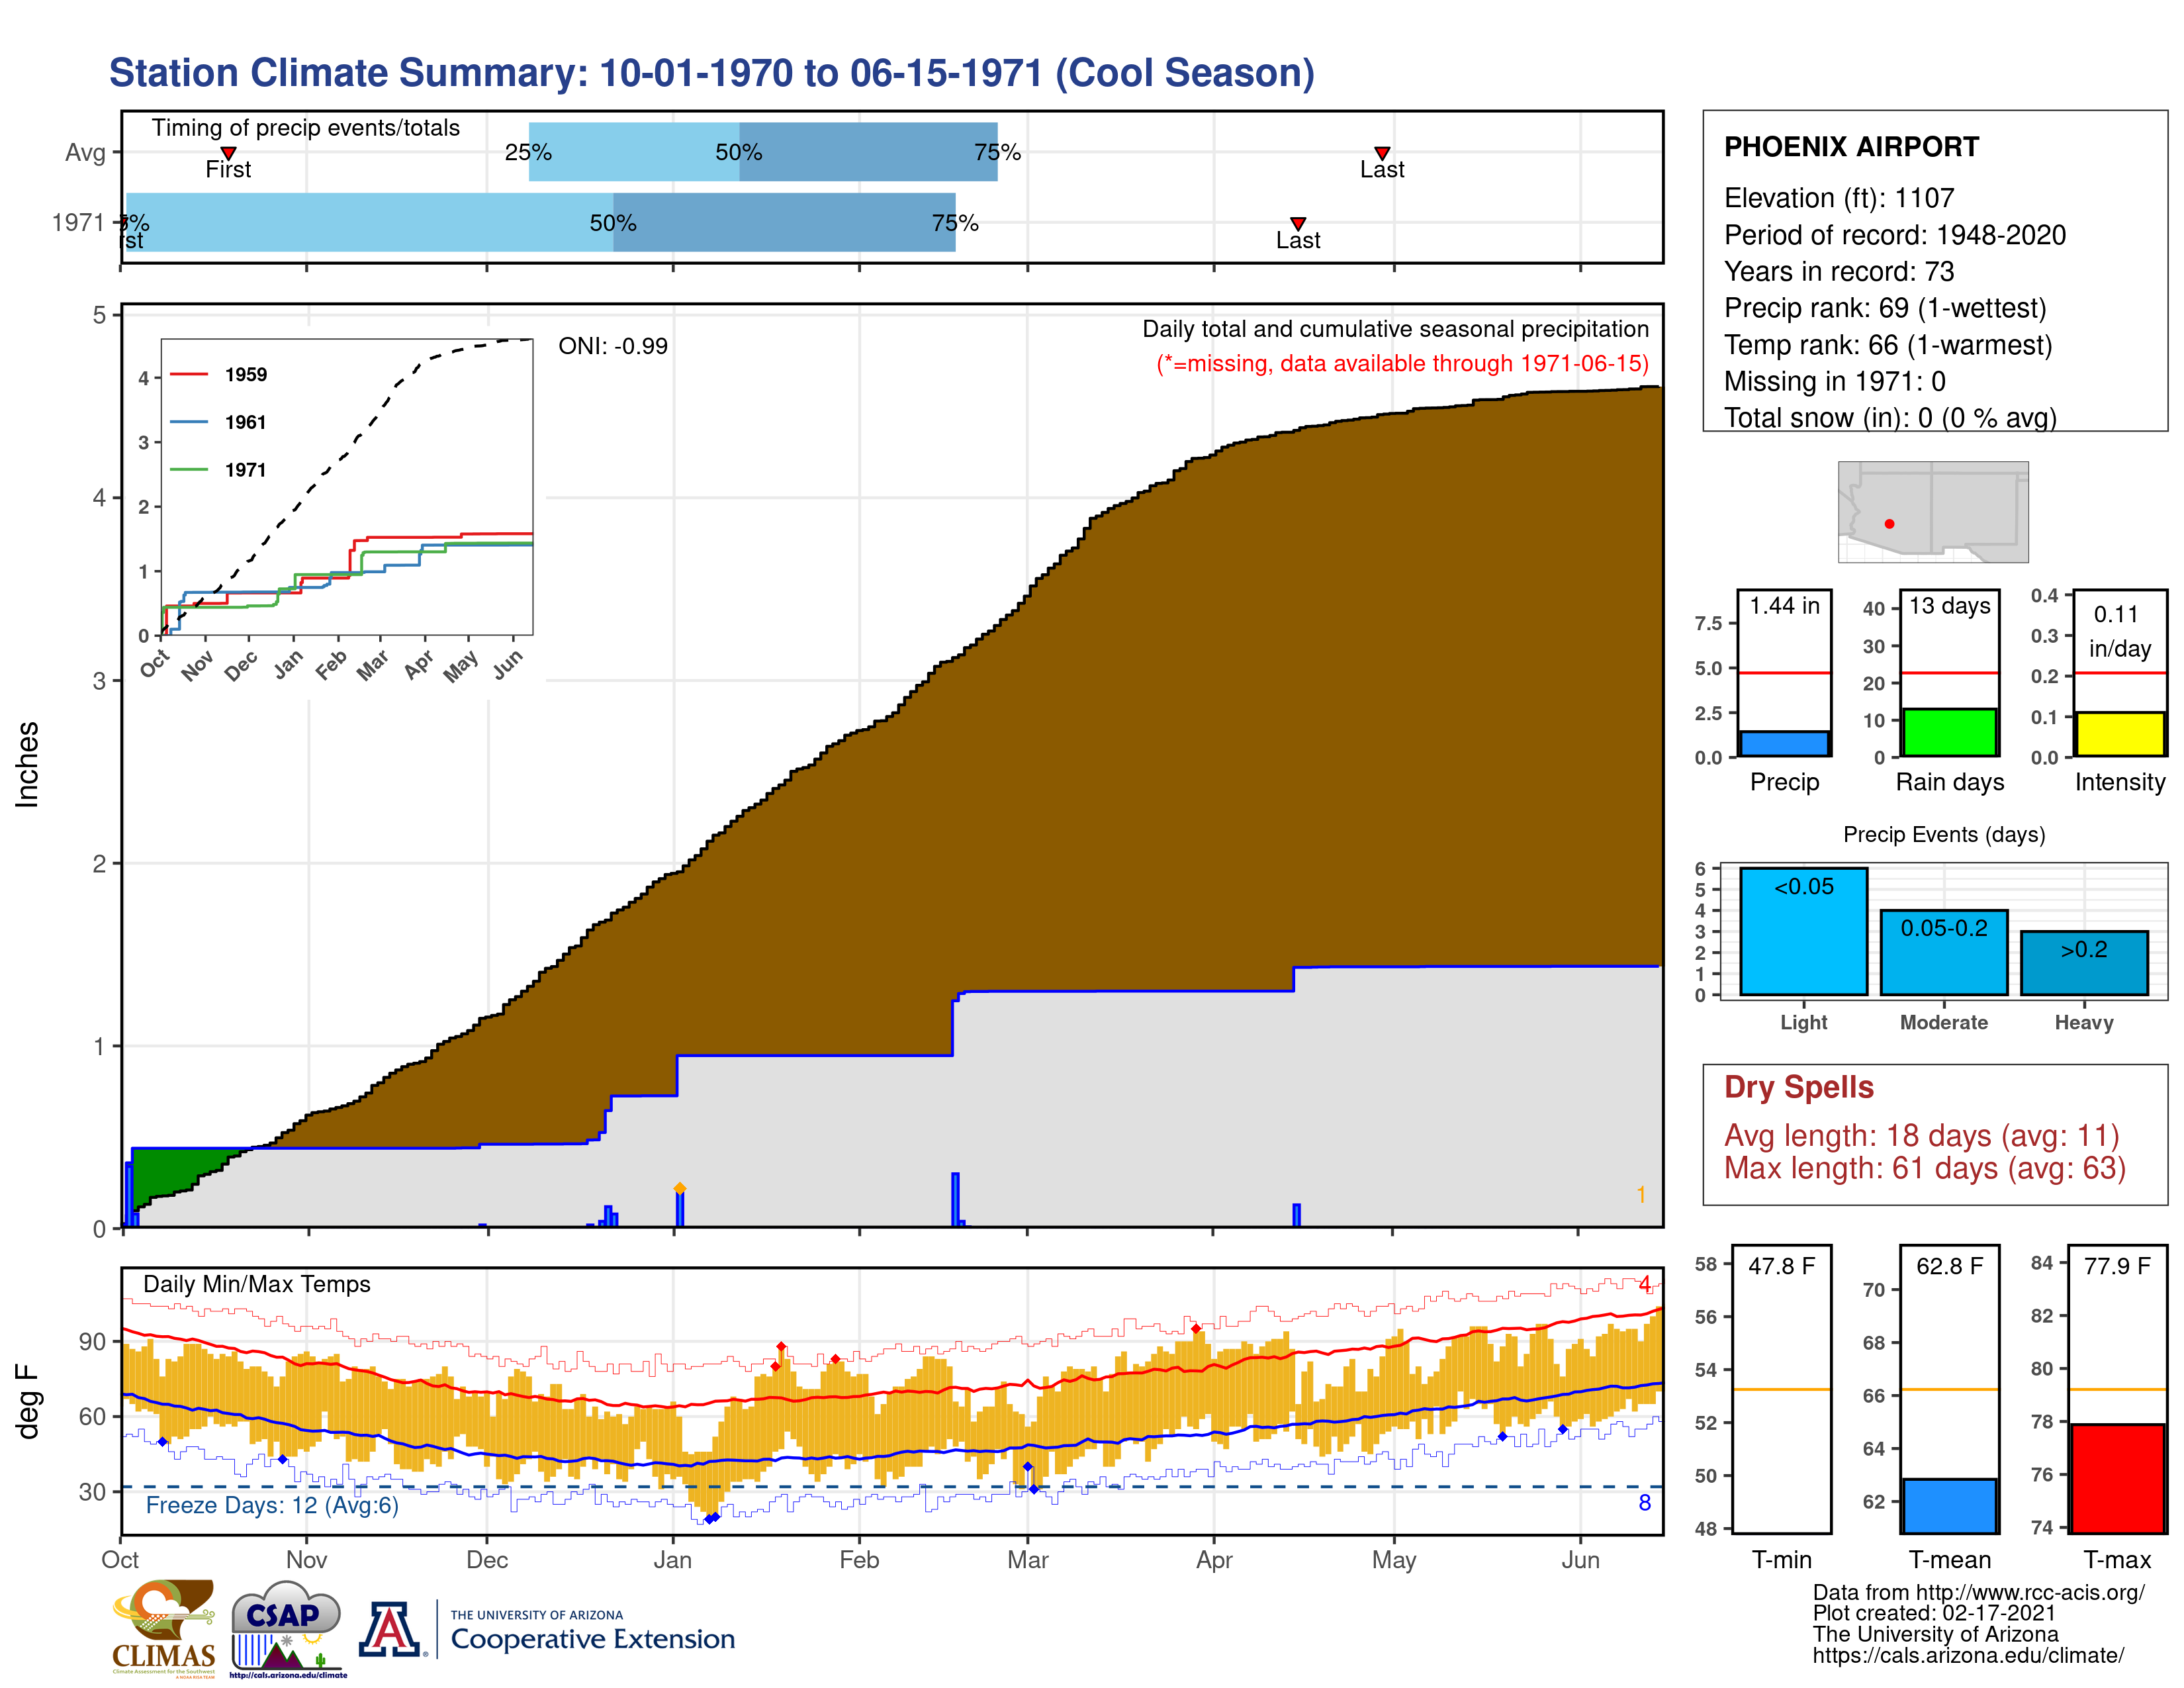
Task: Click the Light <0.05 events bar
Action: (x=1803, y=931)
